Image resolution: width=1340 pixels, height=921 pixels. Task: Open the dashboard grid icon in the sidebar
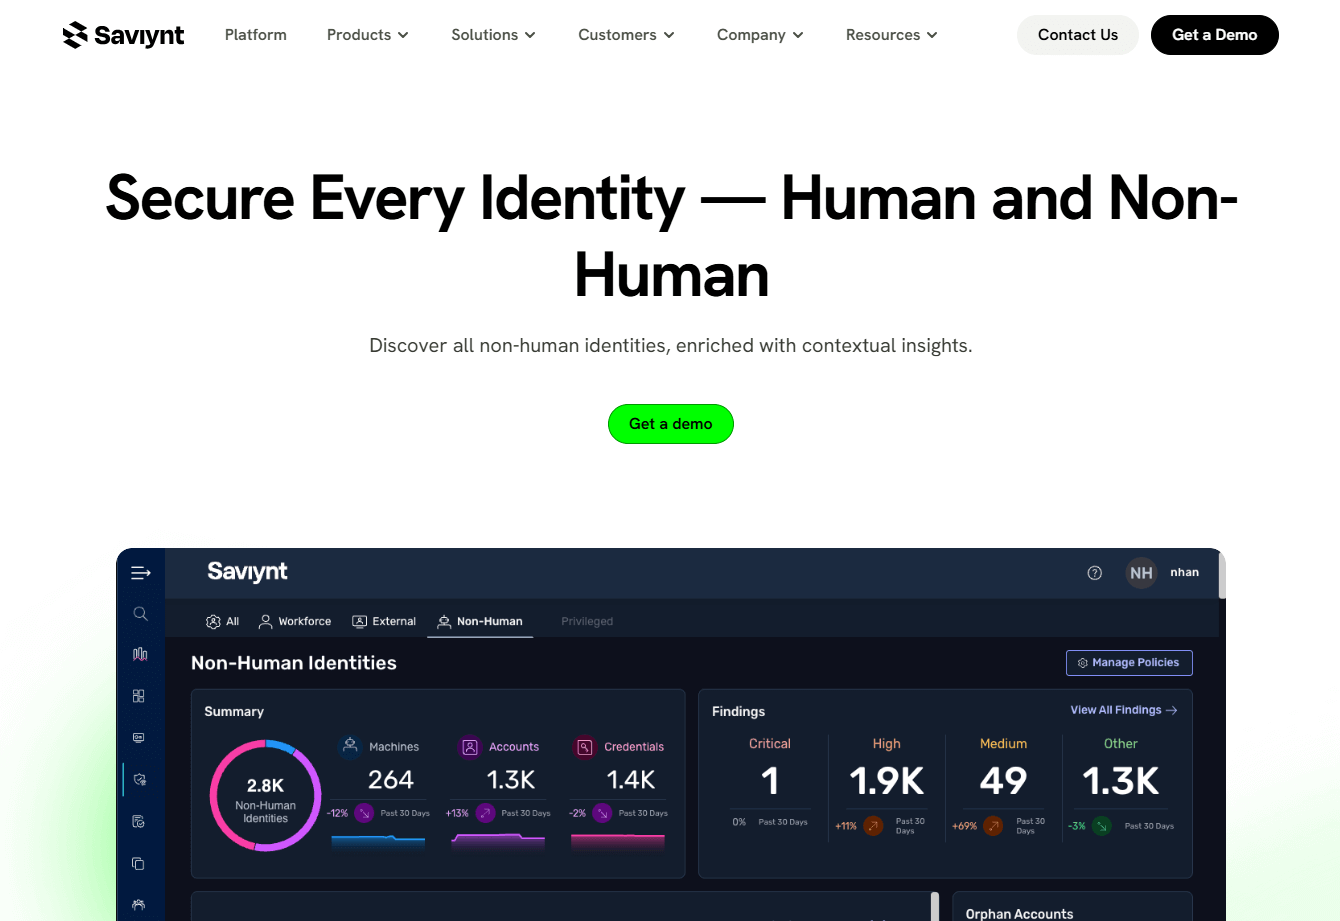click(x=140, y=695)
